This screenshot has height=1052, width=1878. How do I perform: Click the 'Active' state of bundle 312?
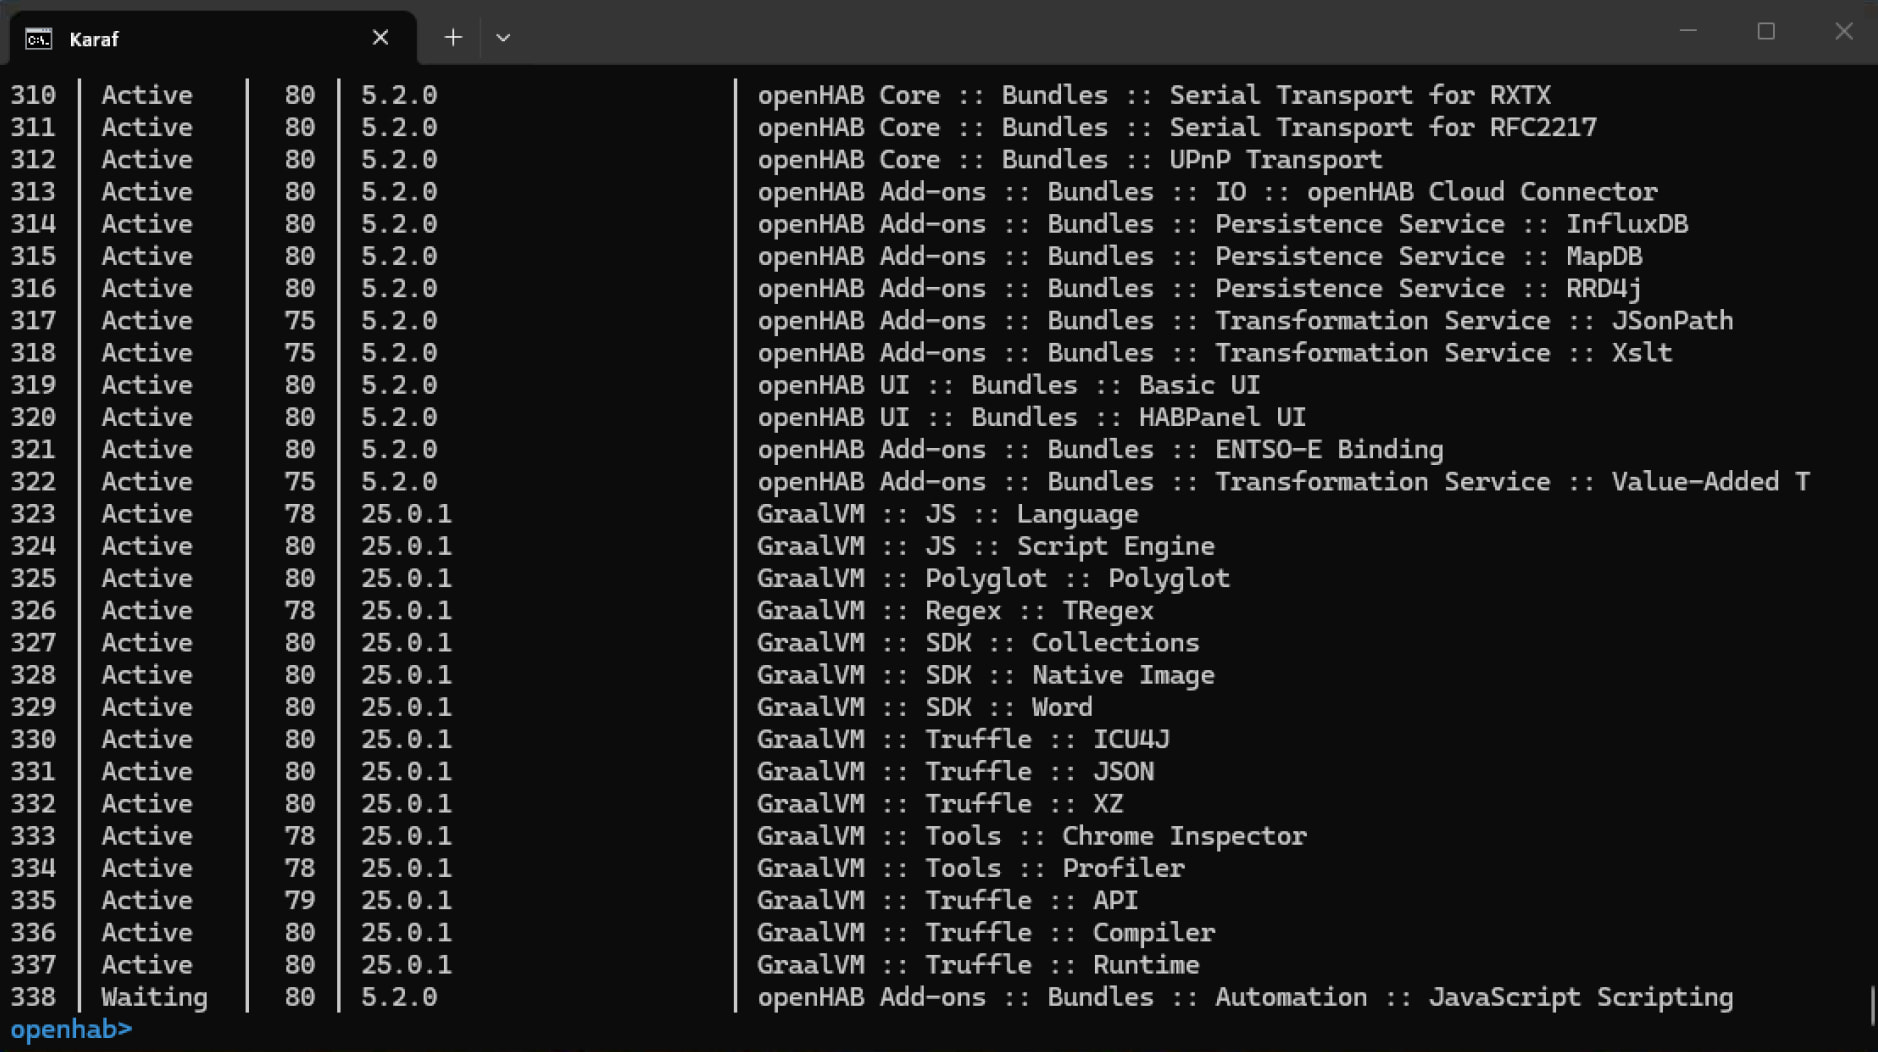point(147,159)
